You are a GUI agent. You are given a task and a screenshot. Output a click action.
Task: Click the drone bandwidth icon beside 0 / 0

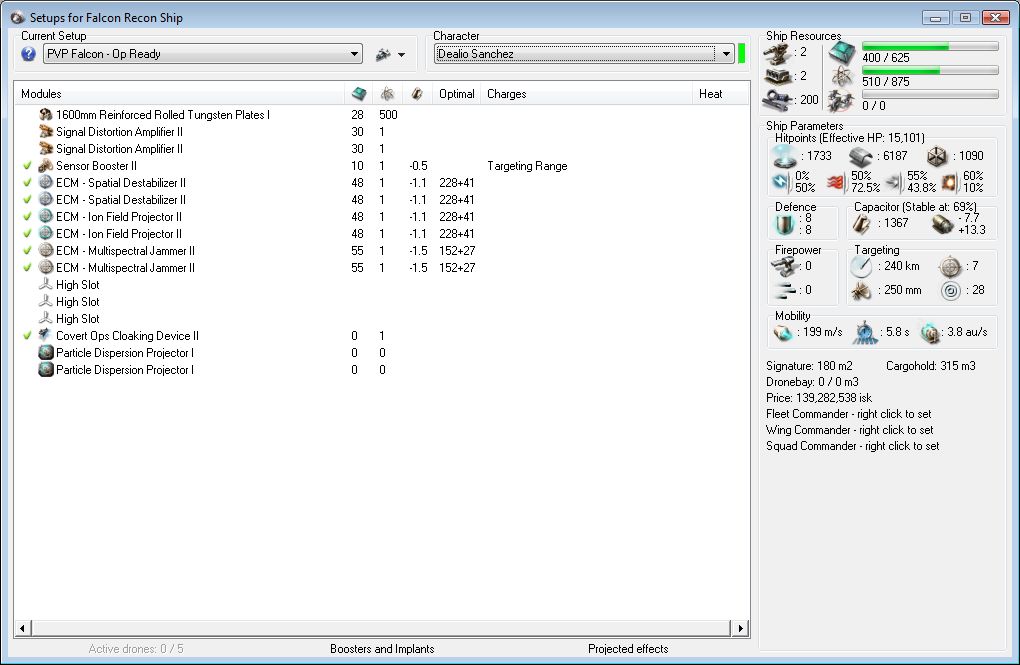pos(842,101)
